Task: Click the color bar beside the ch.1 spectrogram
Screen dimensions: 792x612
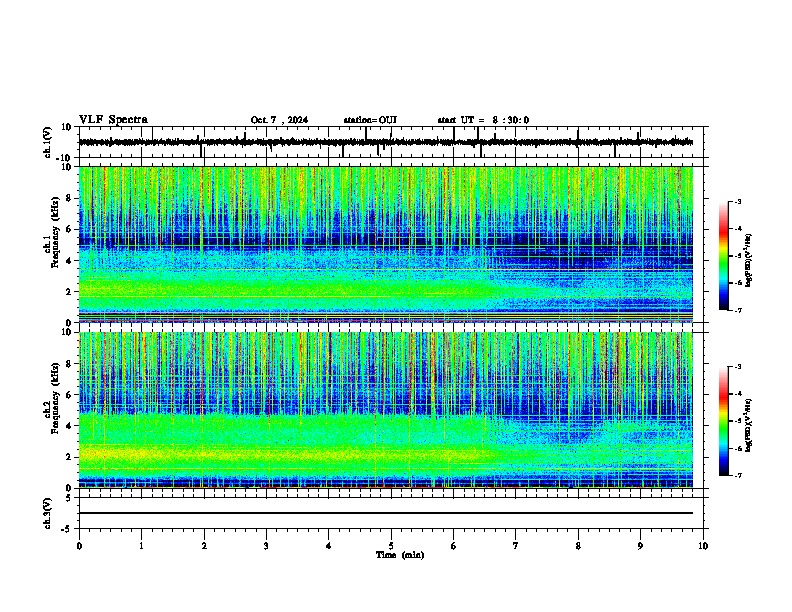Action: click(723, 256)
